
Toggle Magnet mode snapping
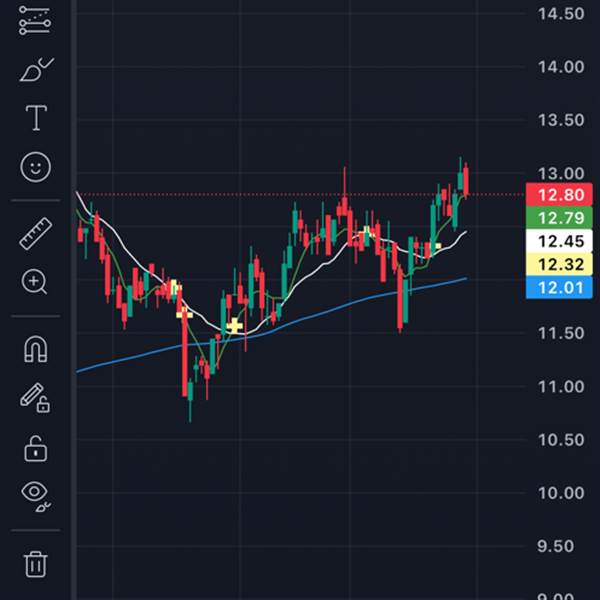point(36,349)
